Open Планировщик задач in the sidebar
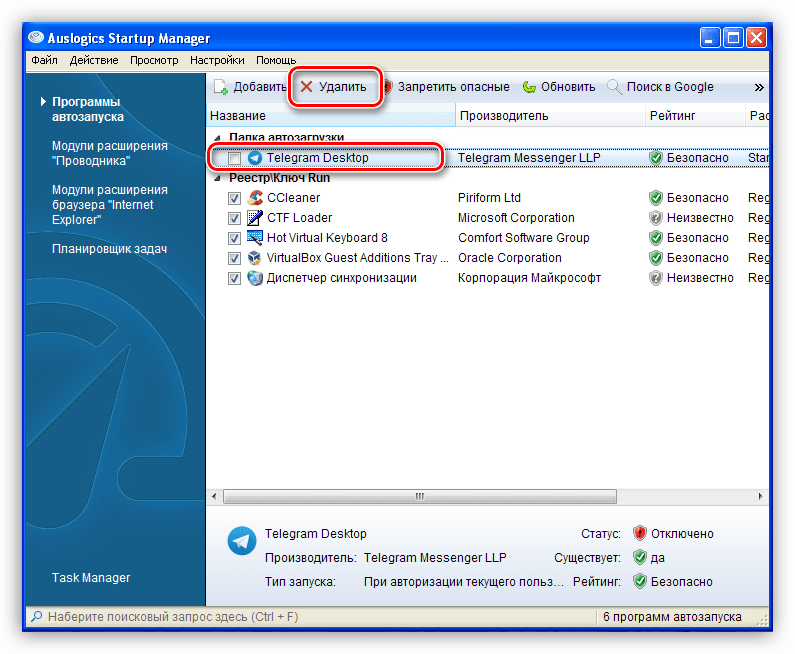Image resolution: width=795 pixels, height=654 pixels. (110, 249)
